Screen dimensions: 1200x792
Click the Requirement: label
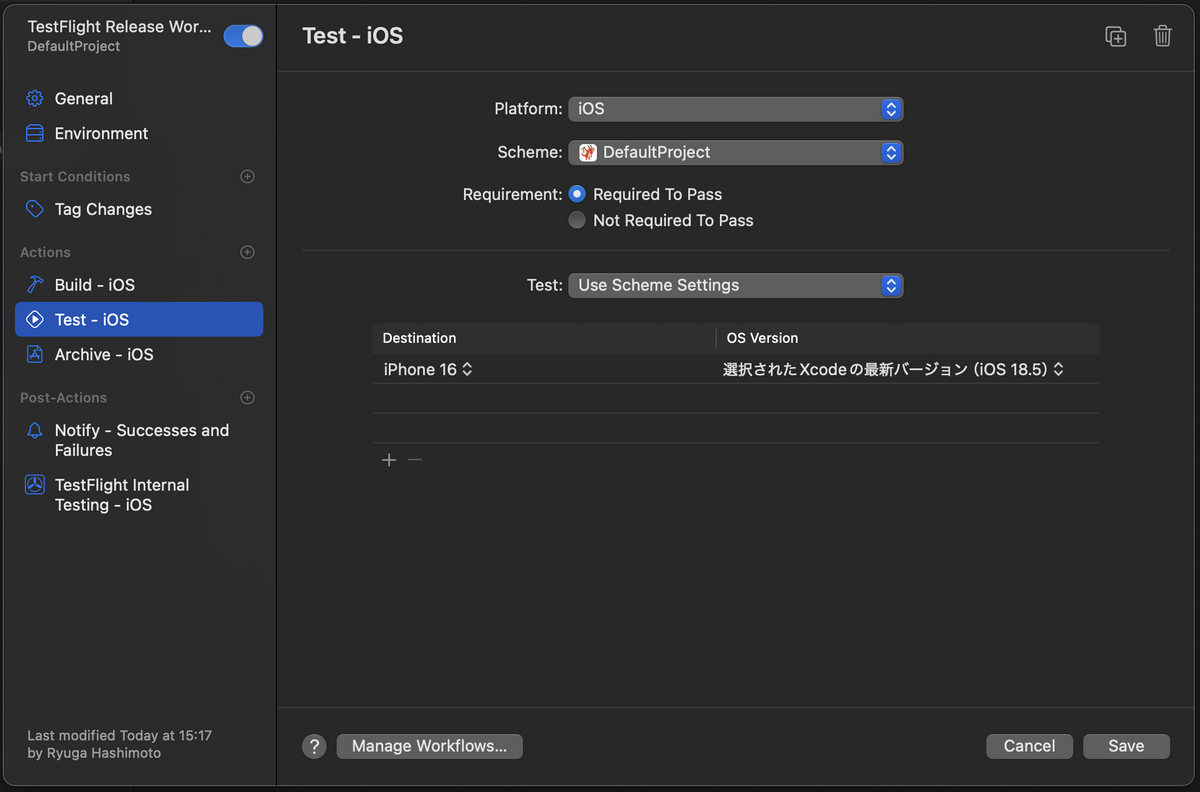pos(512,194)
